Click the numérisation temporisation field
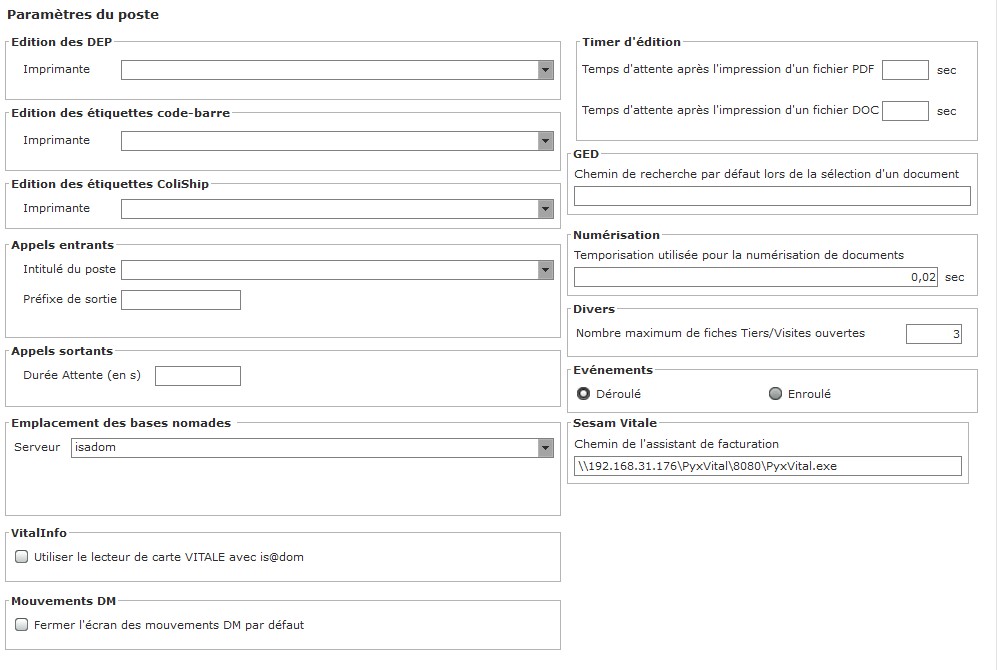997x670 pixels. (756, 277)
